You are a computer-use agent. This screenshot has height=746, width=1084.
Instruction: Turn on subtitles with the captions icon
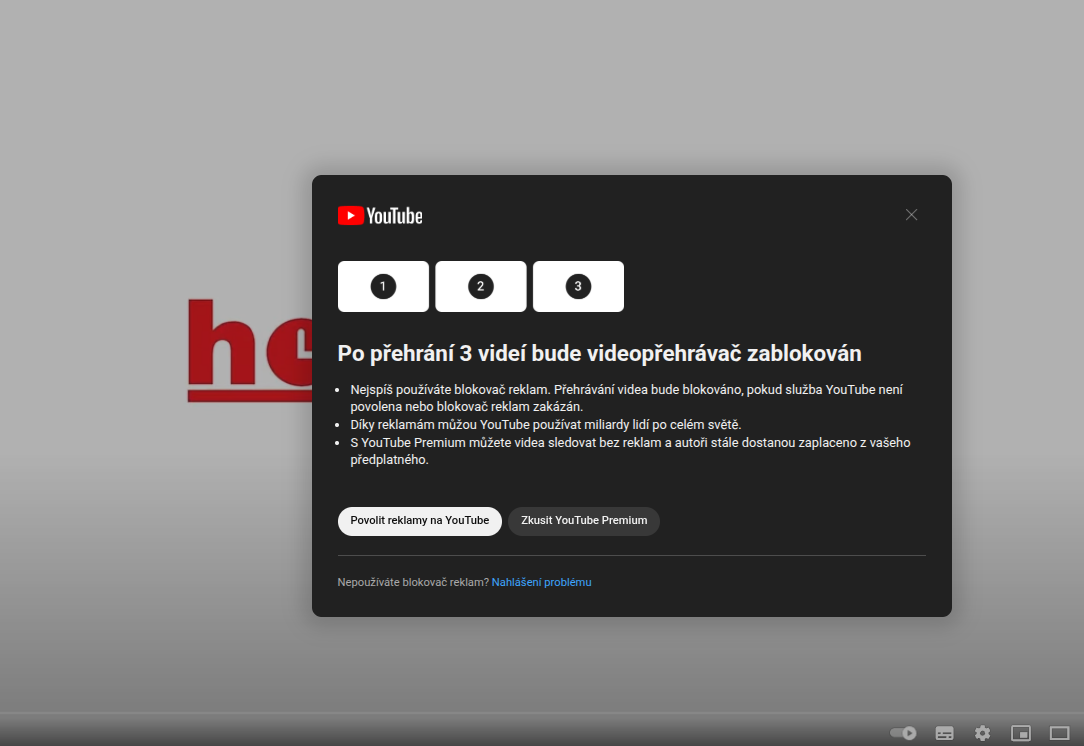(944, 733)
